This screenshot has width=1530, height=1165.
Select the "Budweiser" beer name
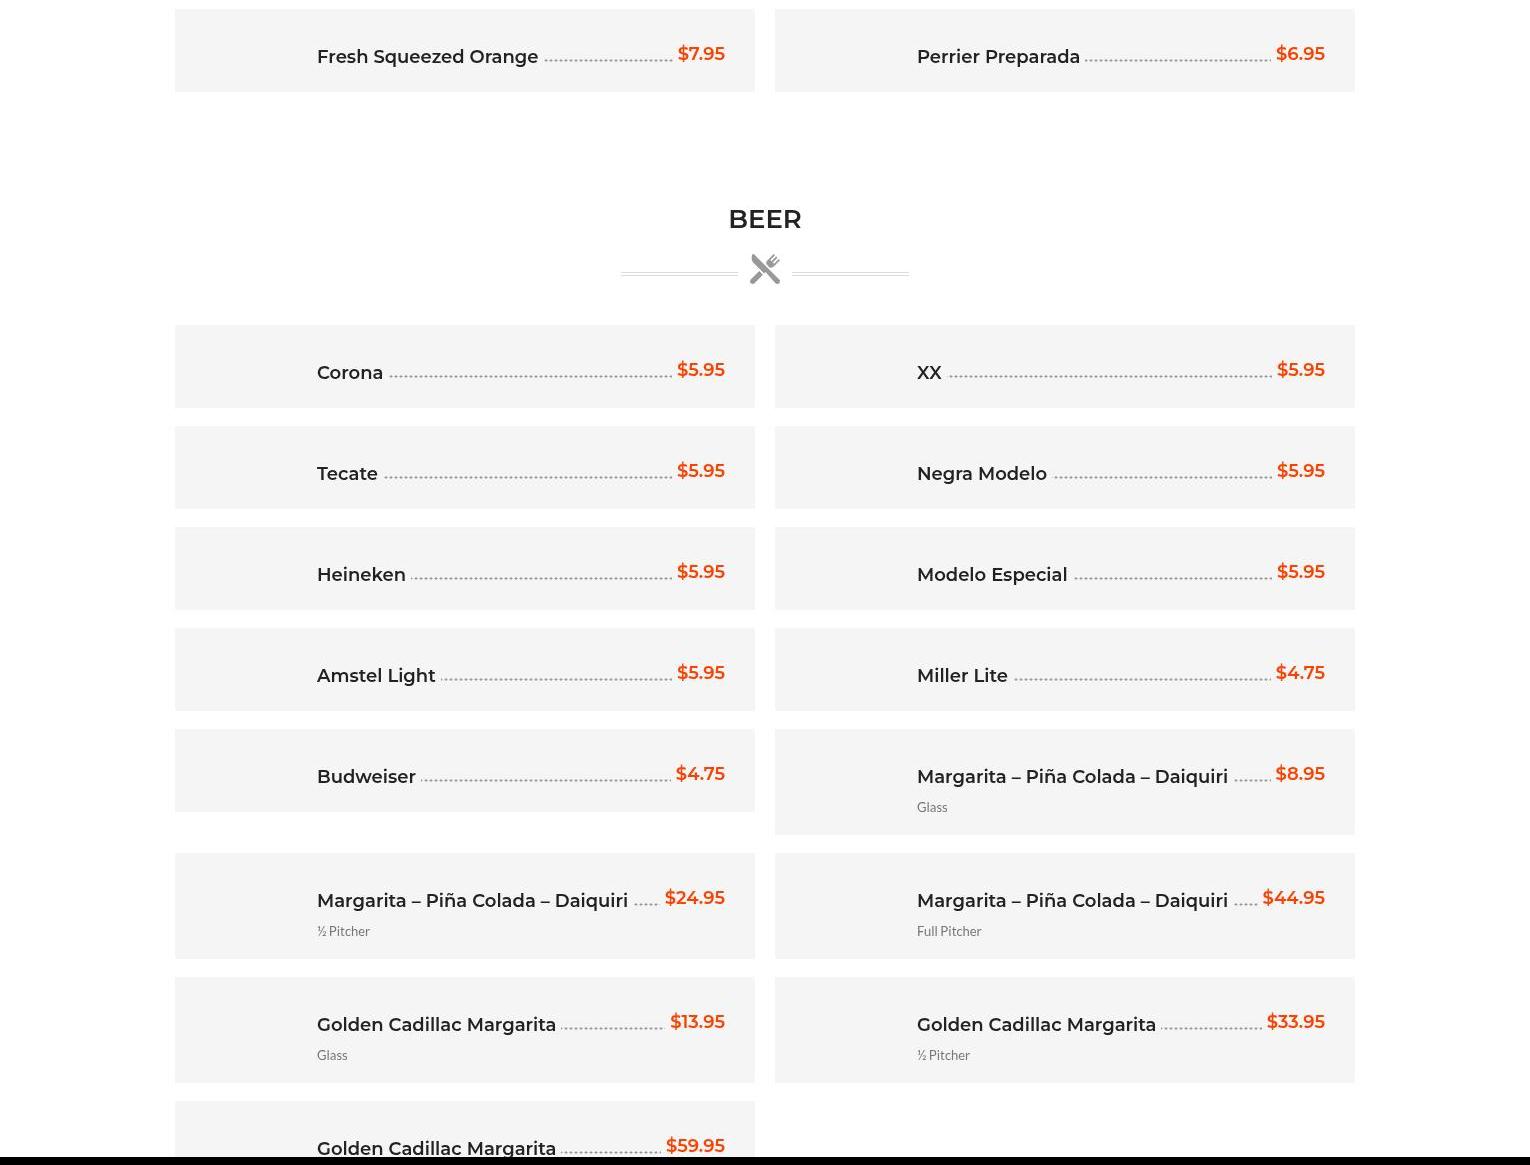(x=366, y=777)
